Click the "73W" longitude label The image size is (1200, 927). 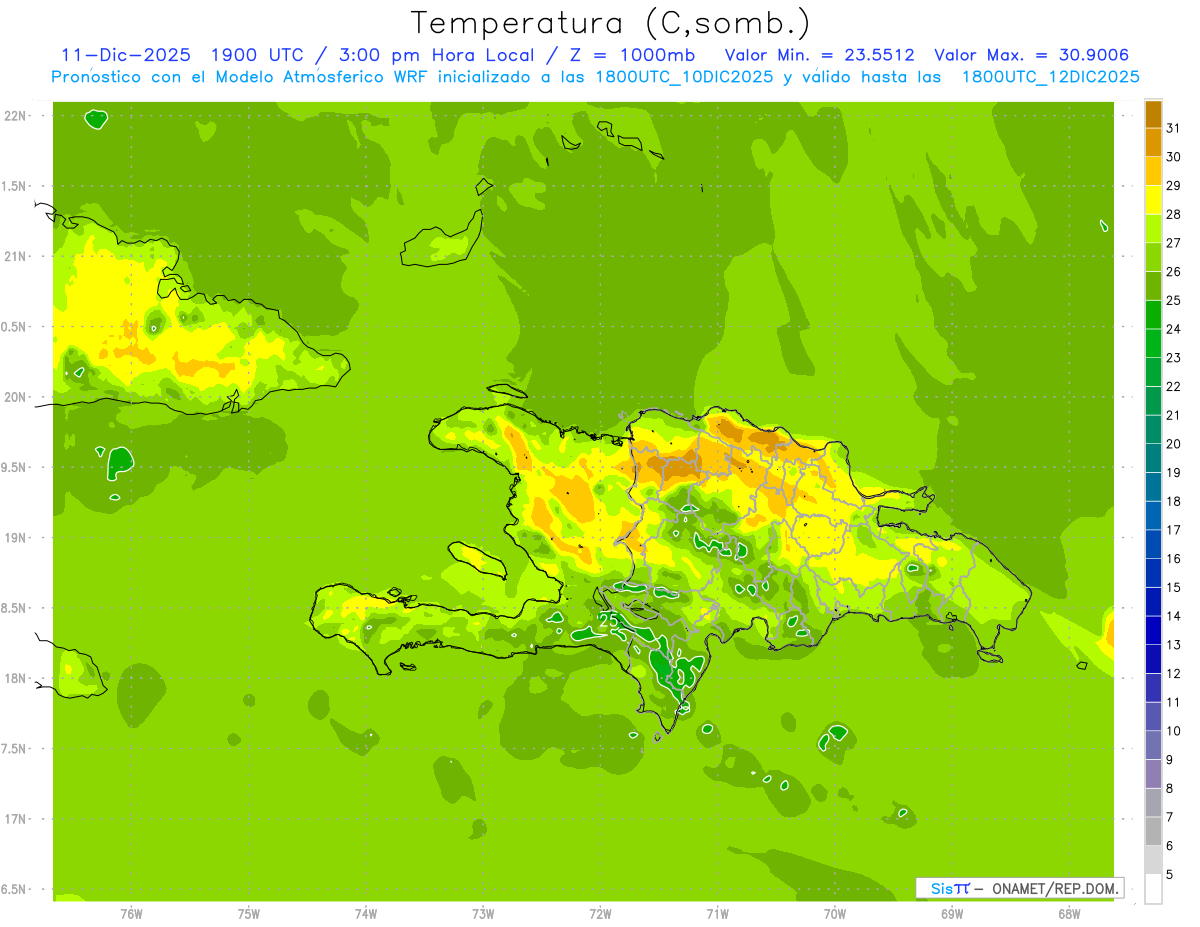[483, 914]
